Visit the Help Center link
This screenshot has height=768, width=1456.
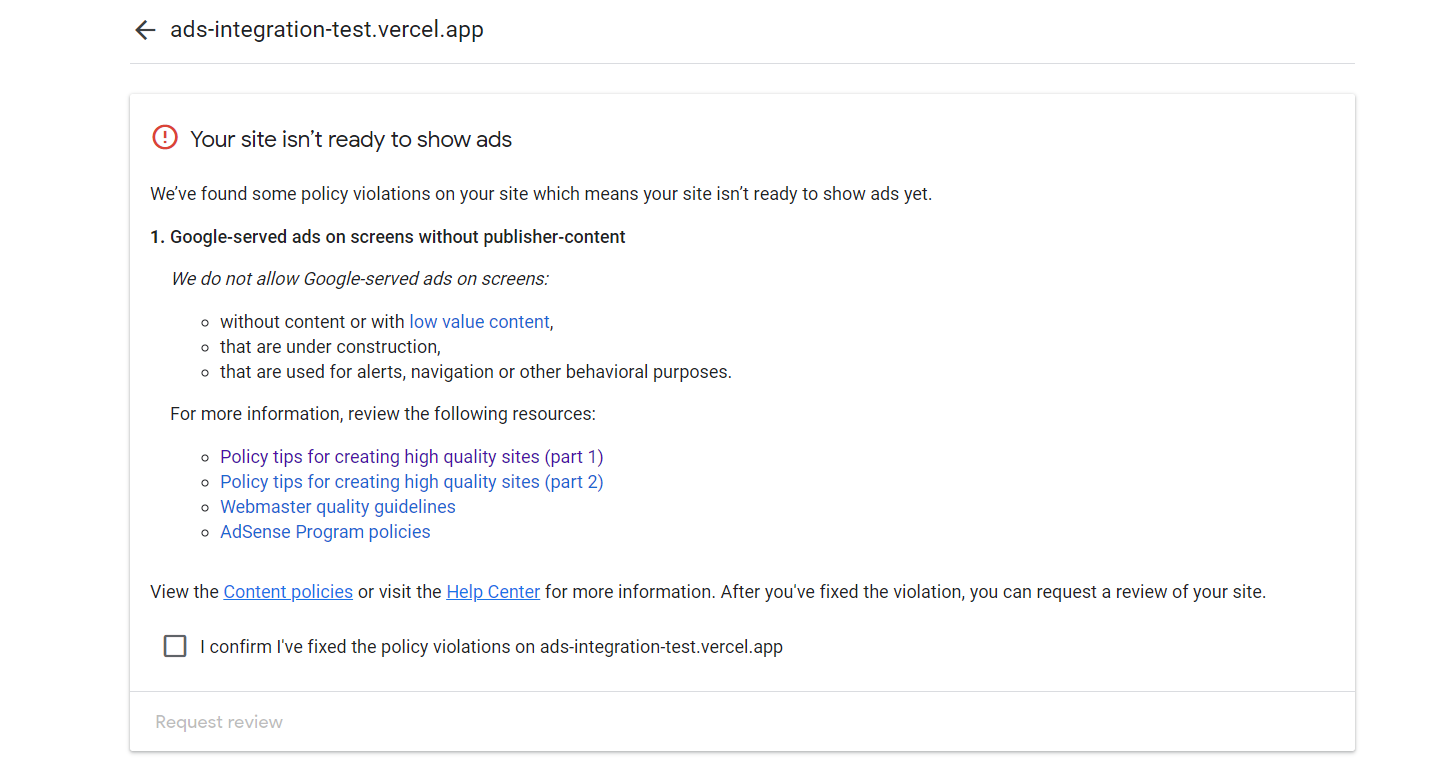click(493, 592)
